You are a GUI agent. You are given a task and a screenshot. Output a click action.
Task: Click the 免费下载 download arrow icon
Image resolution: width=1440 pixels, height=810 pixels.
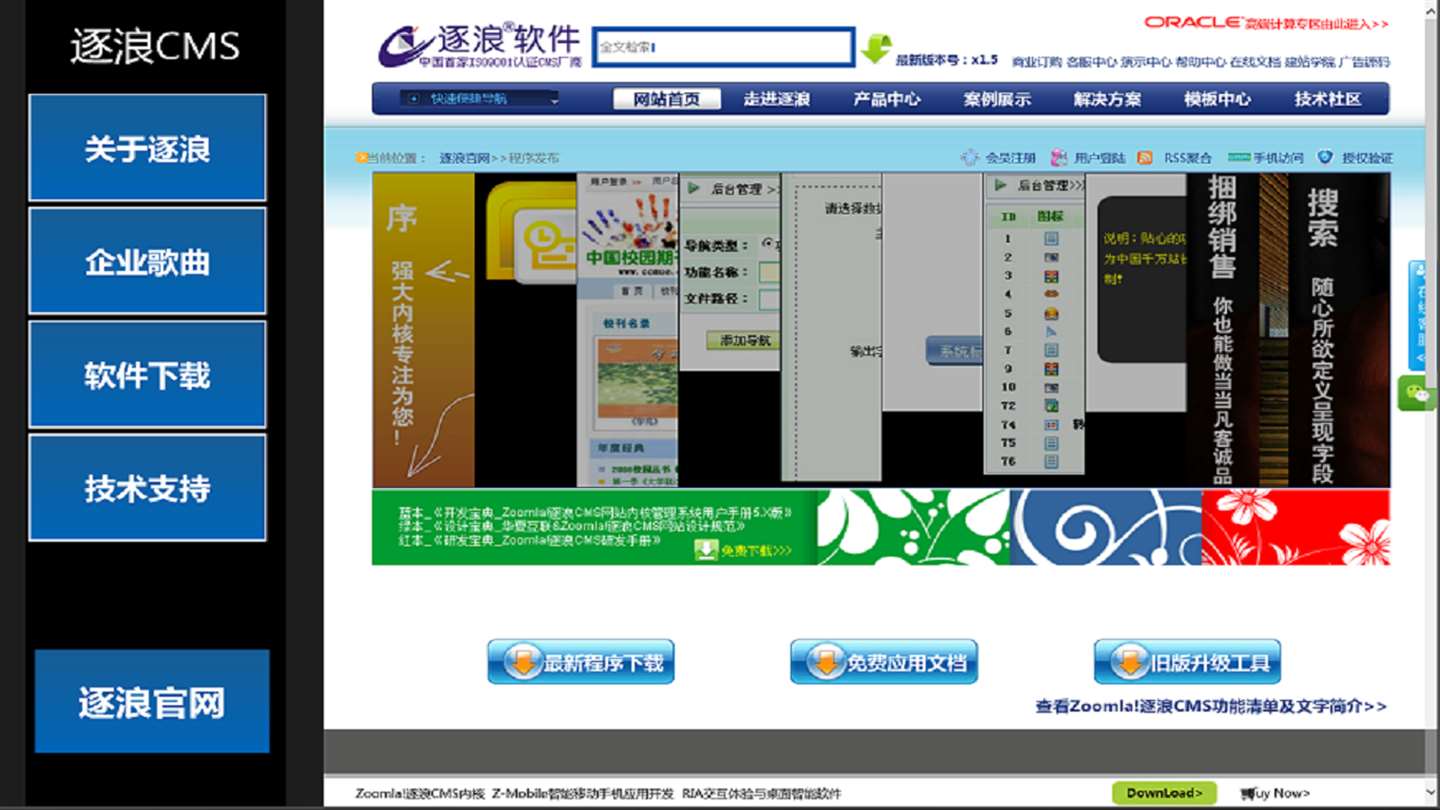[707, 550]
